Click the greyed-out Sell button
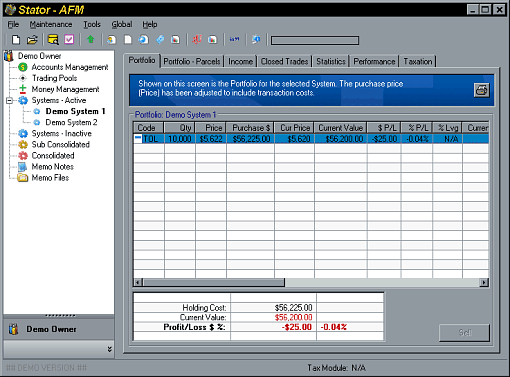 click(464, 333)
